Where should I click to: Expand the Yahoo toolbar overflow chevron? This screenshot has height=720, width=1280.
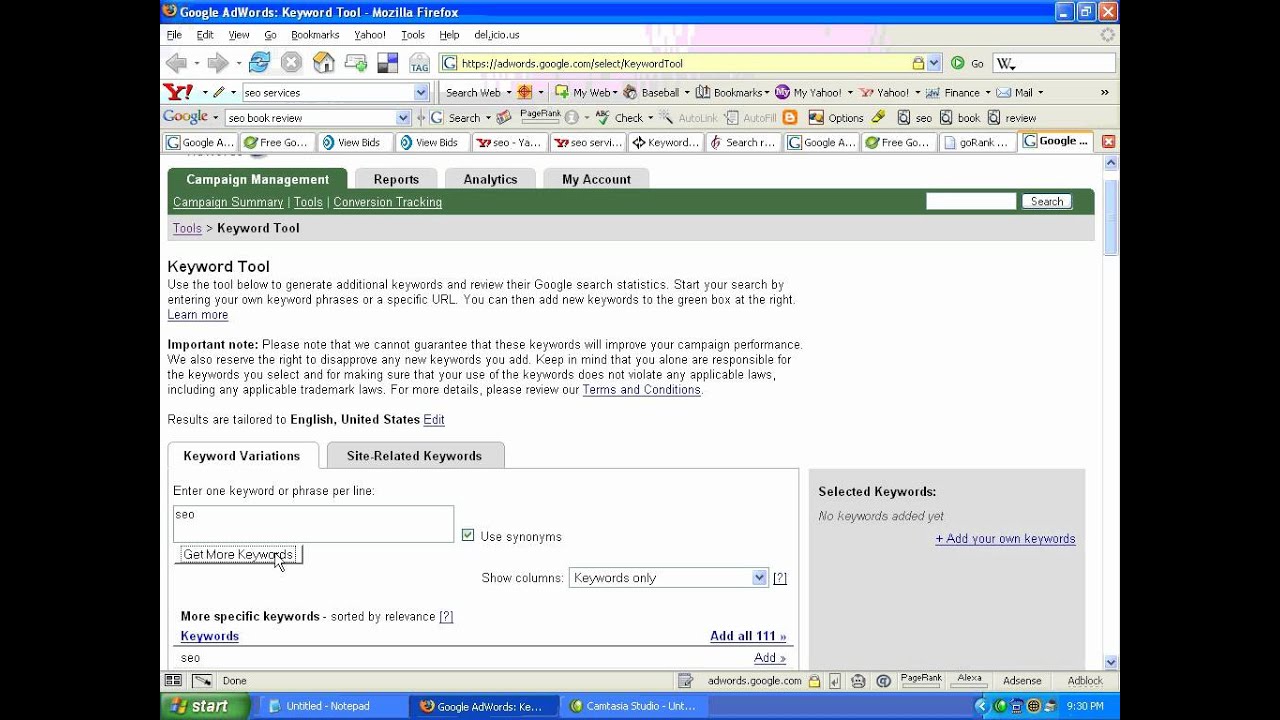(1104, 92)
